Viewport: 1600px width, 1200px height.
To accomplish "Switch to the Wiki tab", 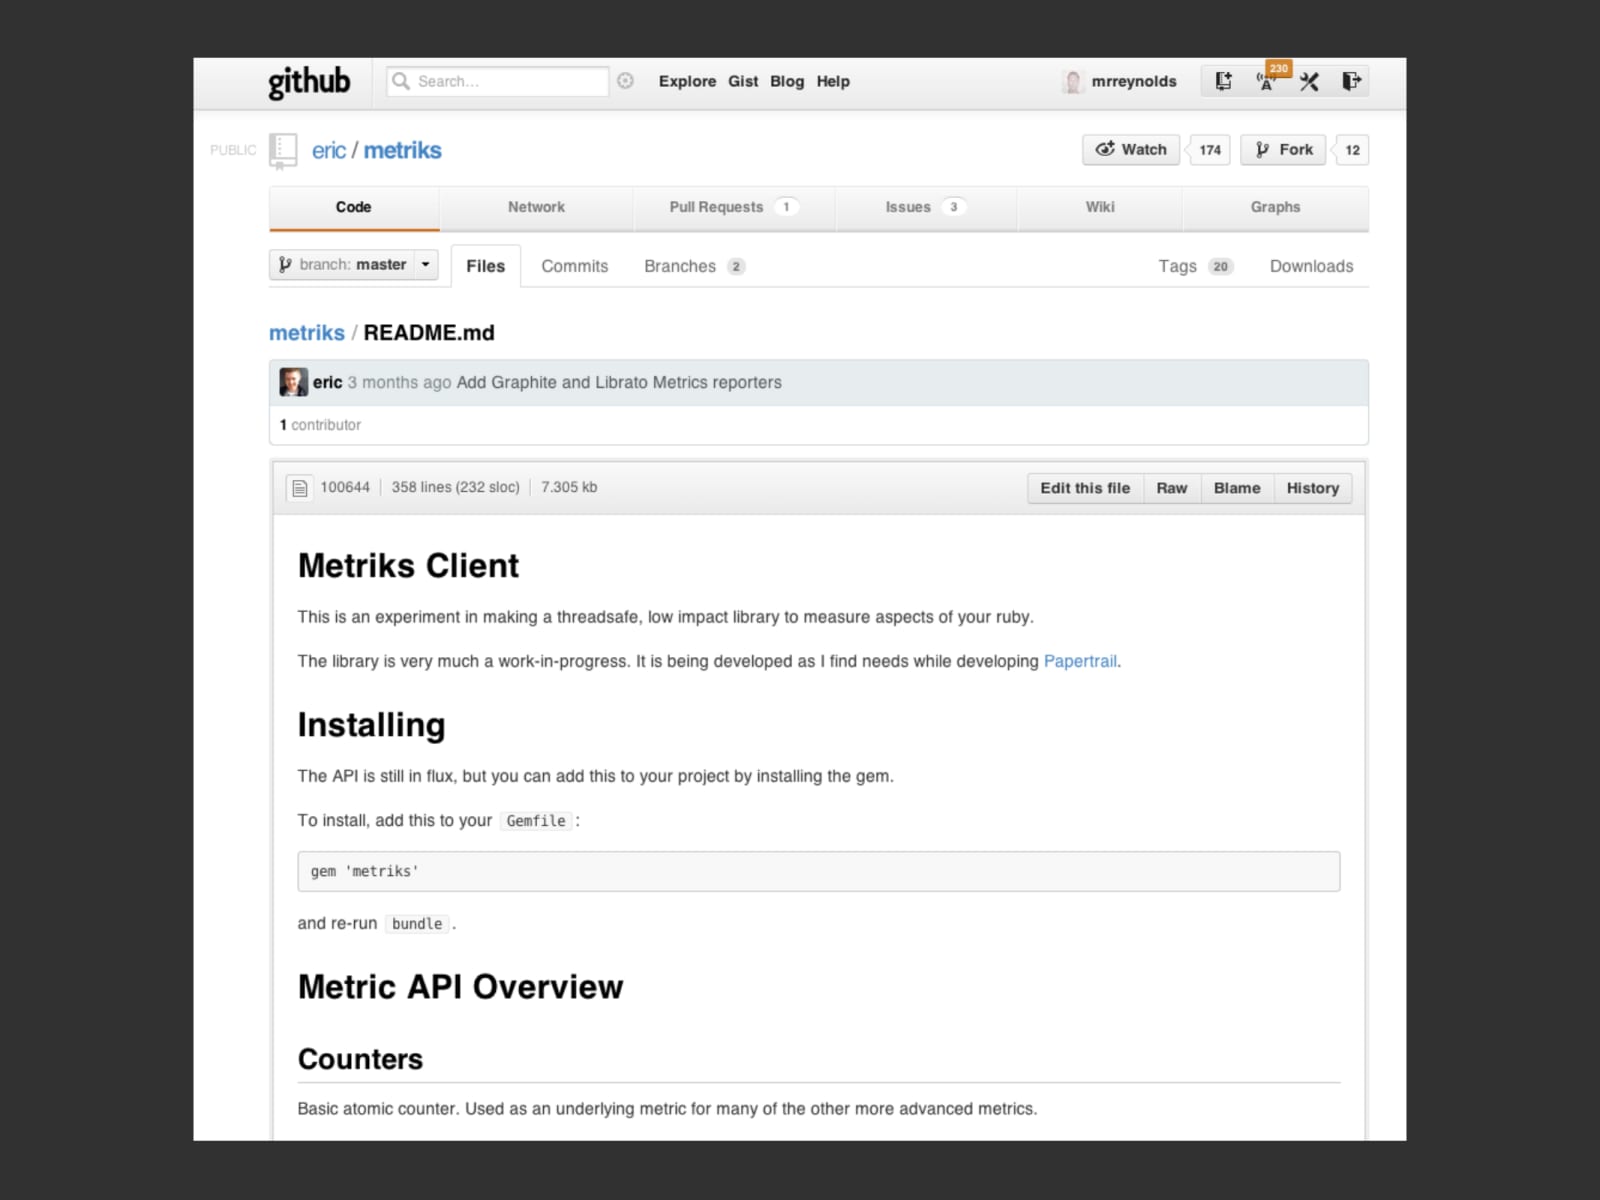I will coord(1100,207).
